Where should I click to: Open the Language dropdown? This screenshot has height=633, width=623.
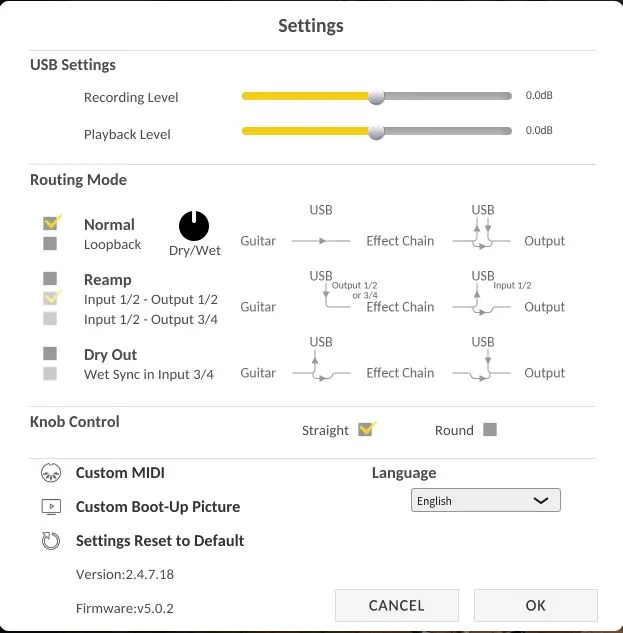pyautogui.click(x=485, y=500)
